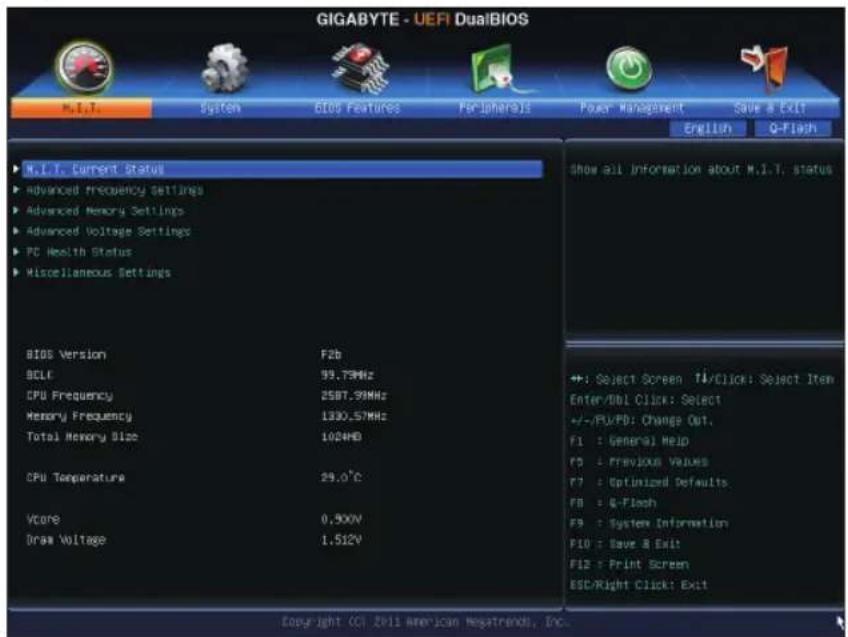The width and height of the screenshot is (848, 637).
Task: Click the help text about M.I.T. status
Action: point(701,170)
